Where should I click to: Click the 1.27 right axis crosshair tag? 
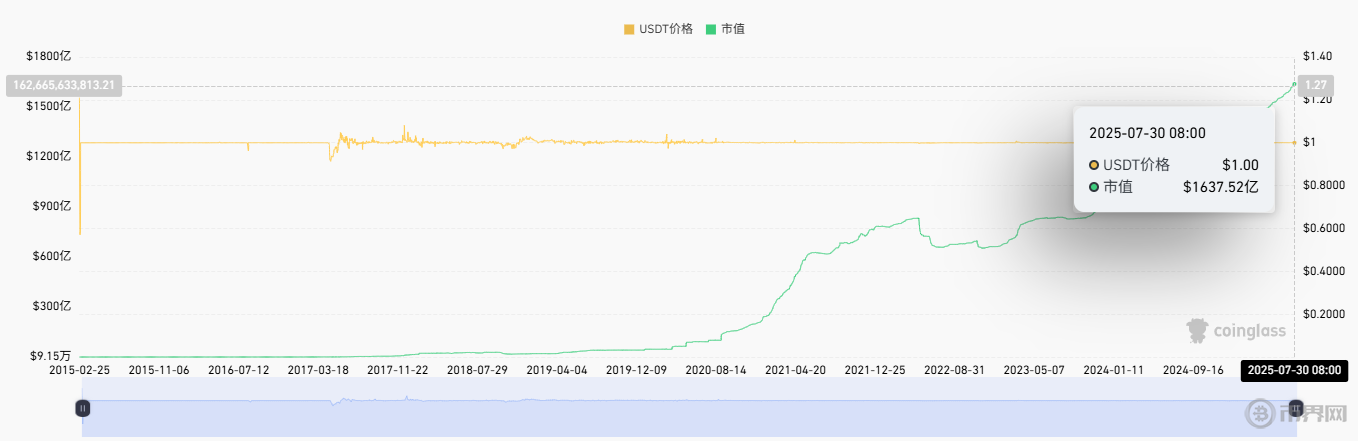pos(1315,86)
